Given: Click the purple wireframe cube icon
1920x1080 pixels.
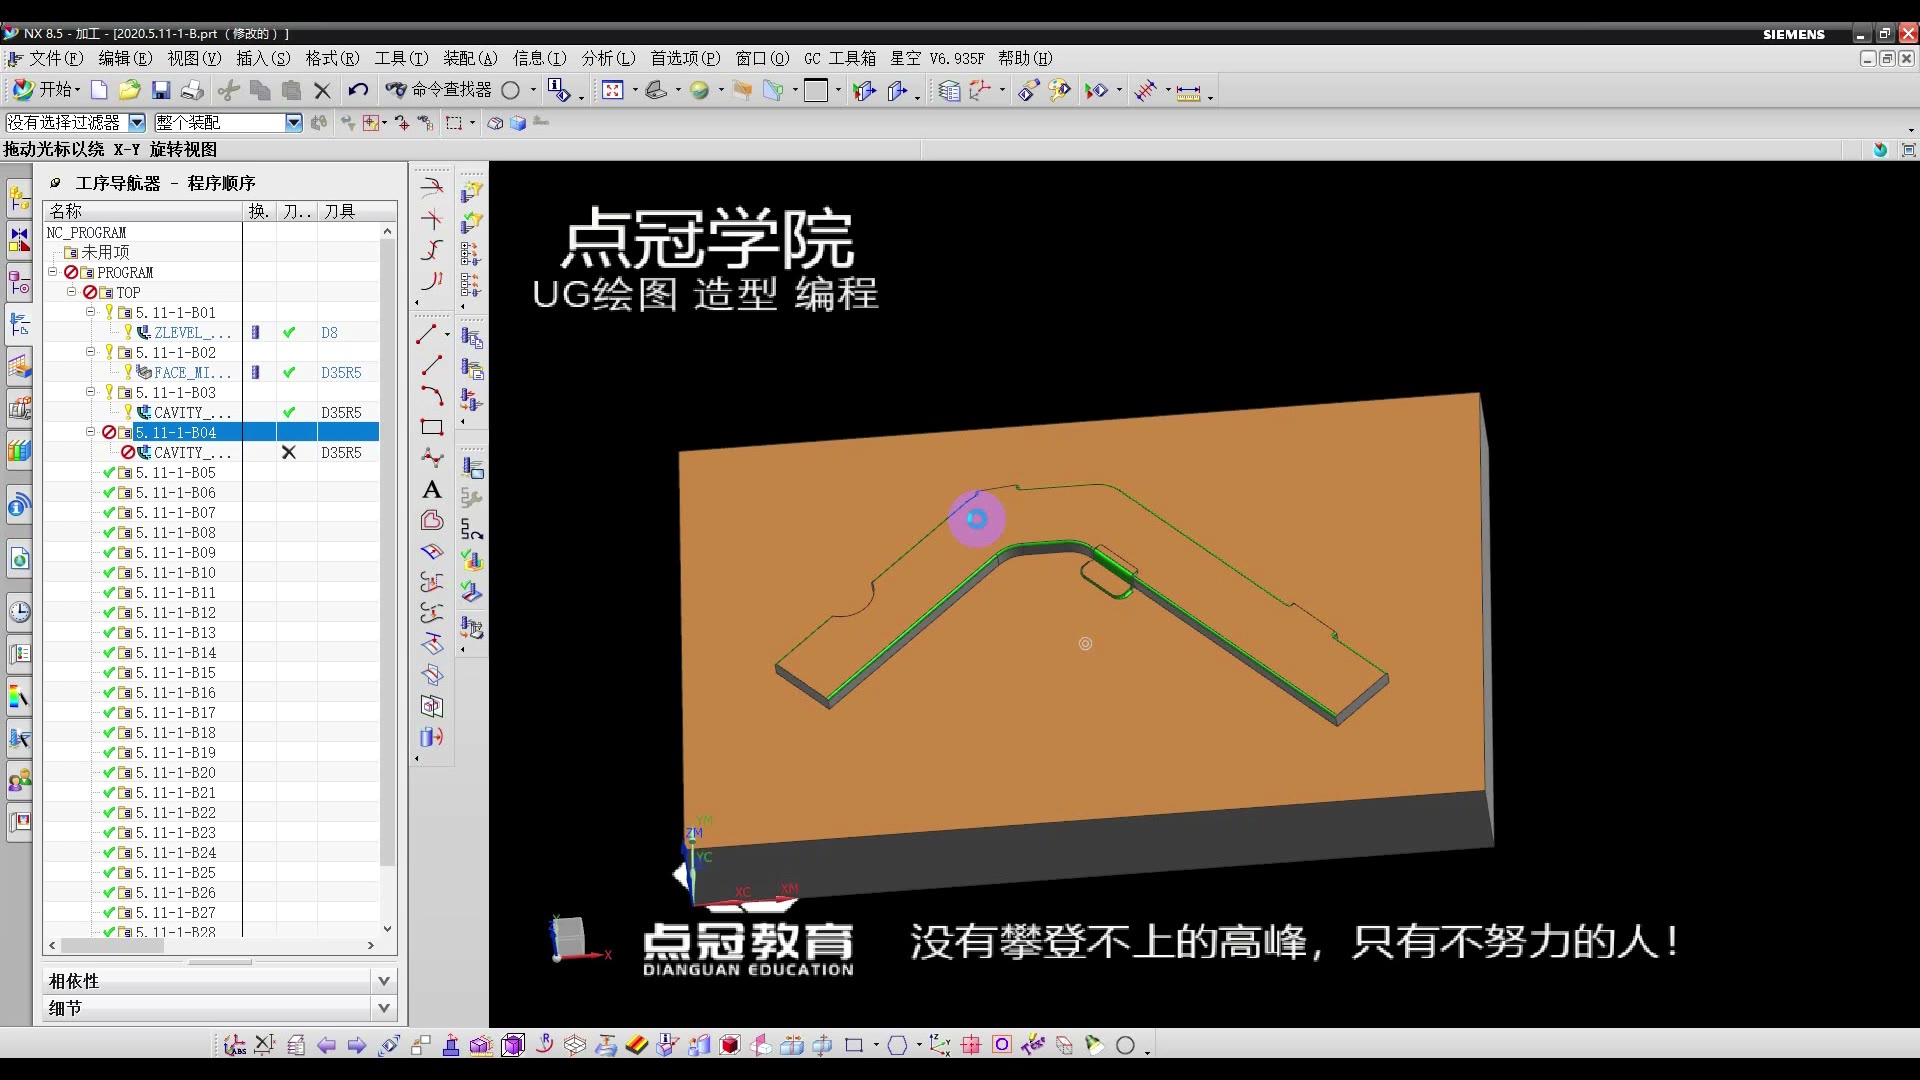Looking at the screenshot, I should 513,1045.
